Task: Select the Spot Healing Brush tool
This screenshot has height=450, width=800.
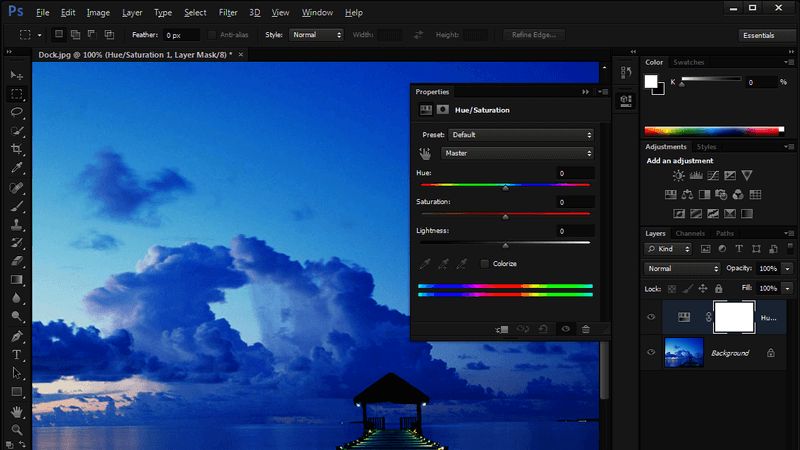Action: point(16,187)
